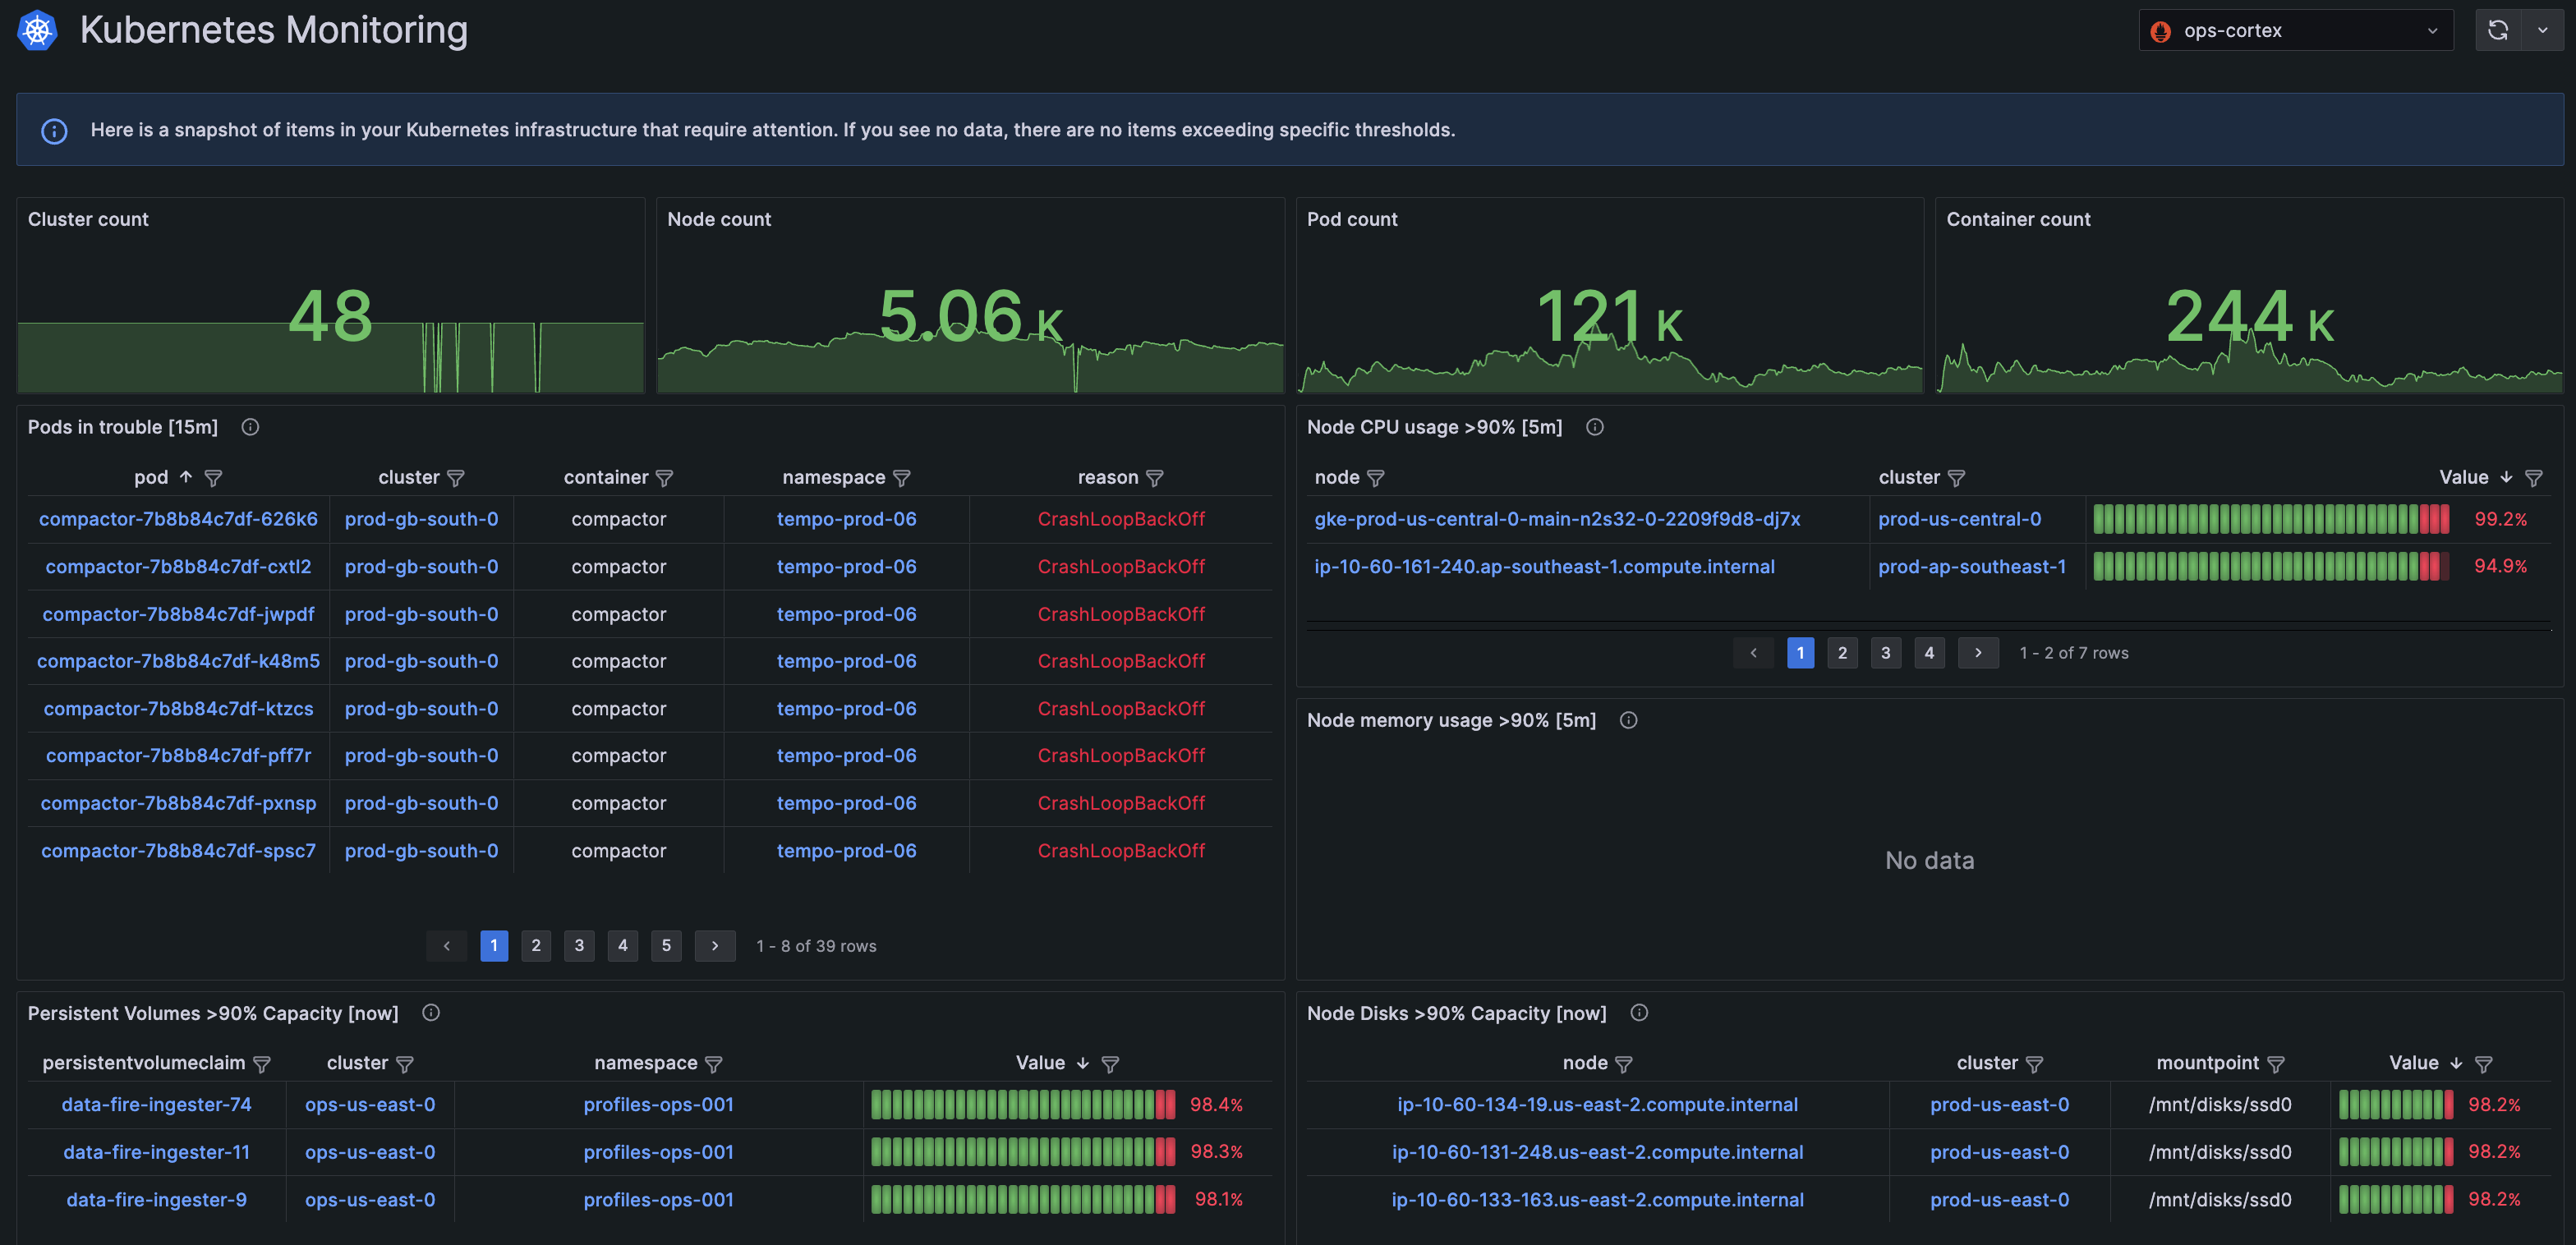
Task: Open filter icon on mountpoint column
Action: pyautogui.click(x=2275, y=1064)
